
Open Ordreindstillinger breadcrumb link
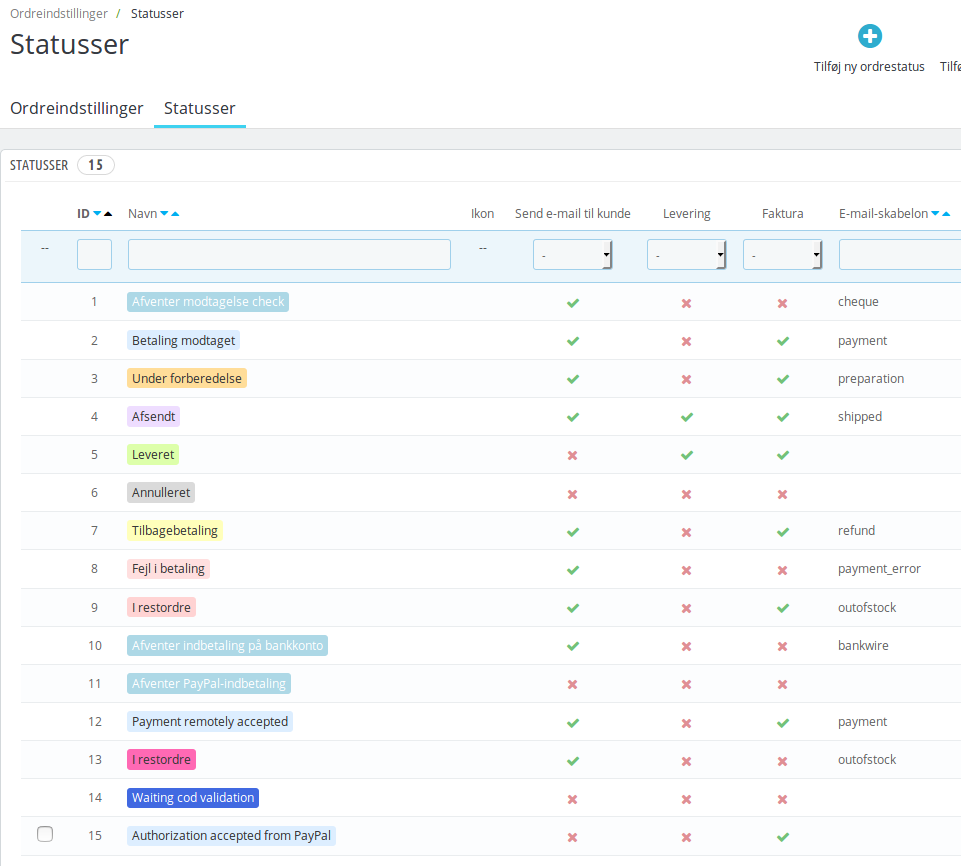[59, 13]
